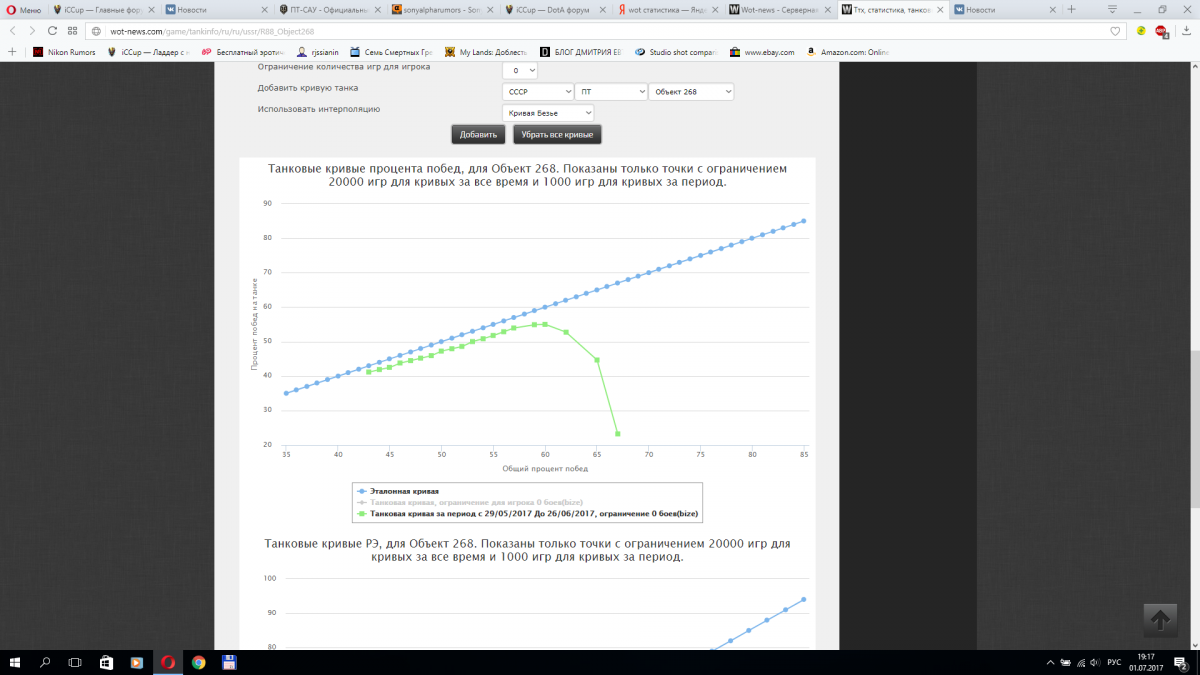The width and height of the screenshot is (1200, 675).
Task: Switch to the iCCup Главные форумы tab
Action: click(105, 9)
